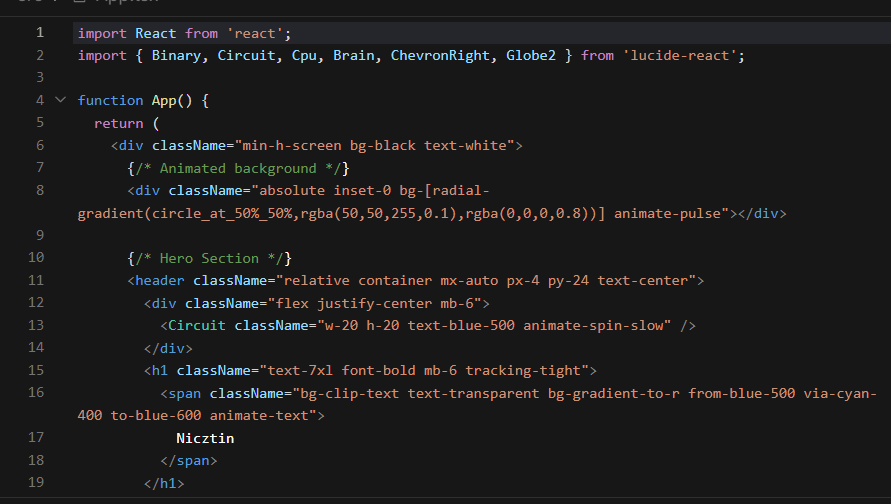The height and width of the screenshot is (504, 891).
Task: Click line number 1 in the gutter
Action: pyautogui.click(x=40, y=32)
